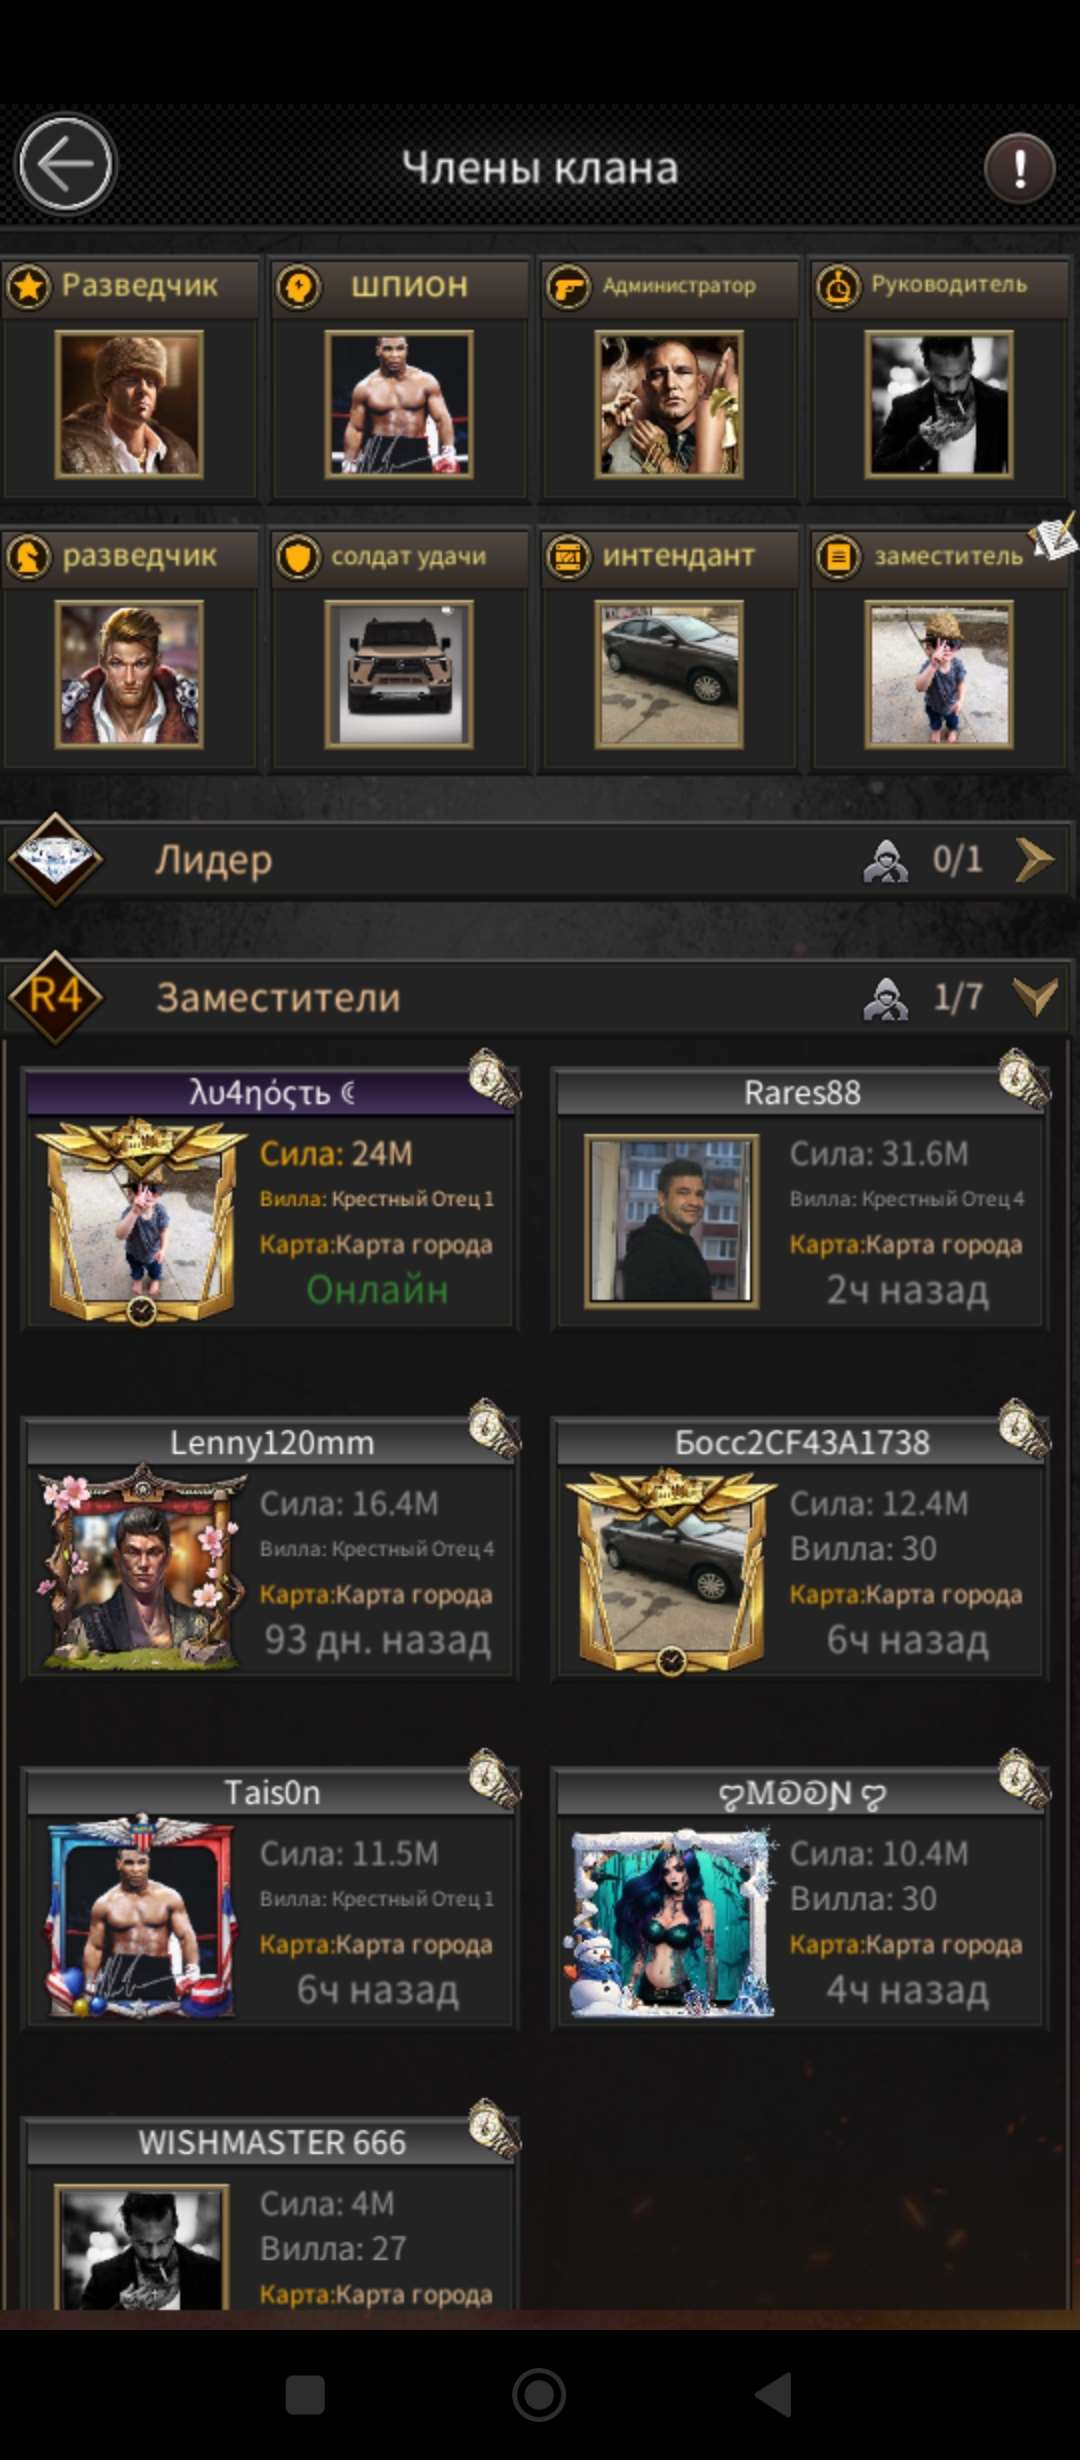The width and height of the screenshot is (1080, 2460).
Task: Collapse the Заместители section chevron
Action: (1034, 997)
